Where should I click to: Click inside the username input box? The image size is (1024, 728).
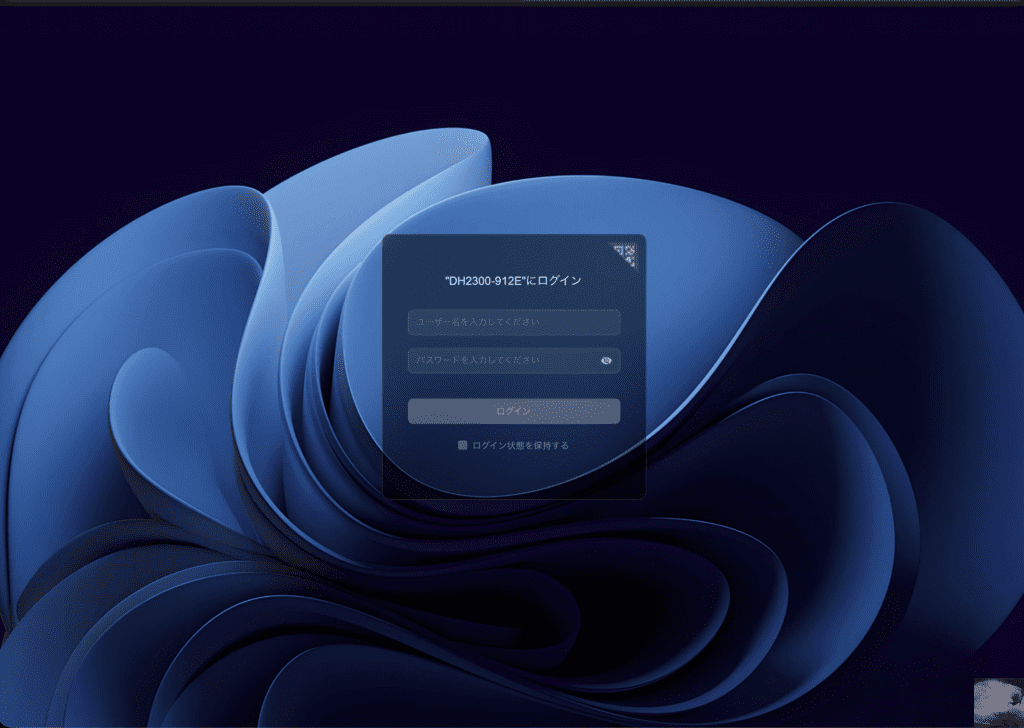point(513,323)
